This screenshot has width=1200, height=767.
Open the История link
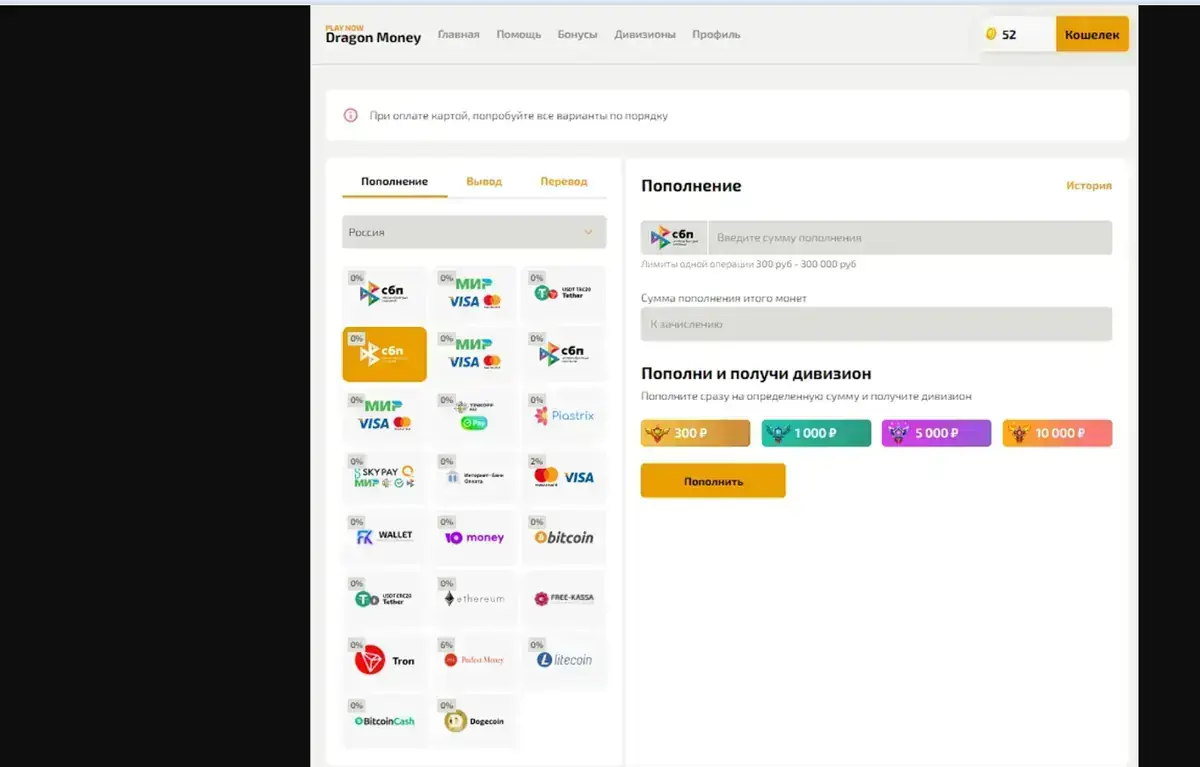[x=1088, y=186]
